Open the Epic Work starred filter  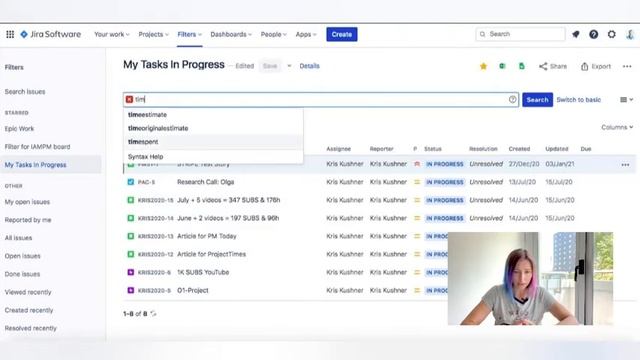tap(19, 129)
